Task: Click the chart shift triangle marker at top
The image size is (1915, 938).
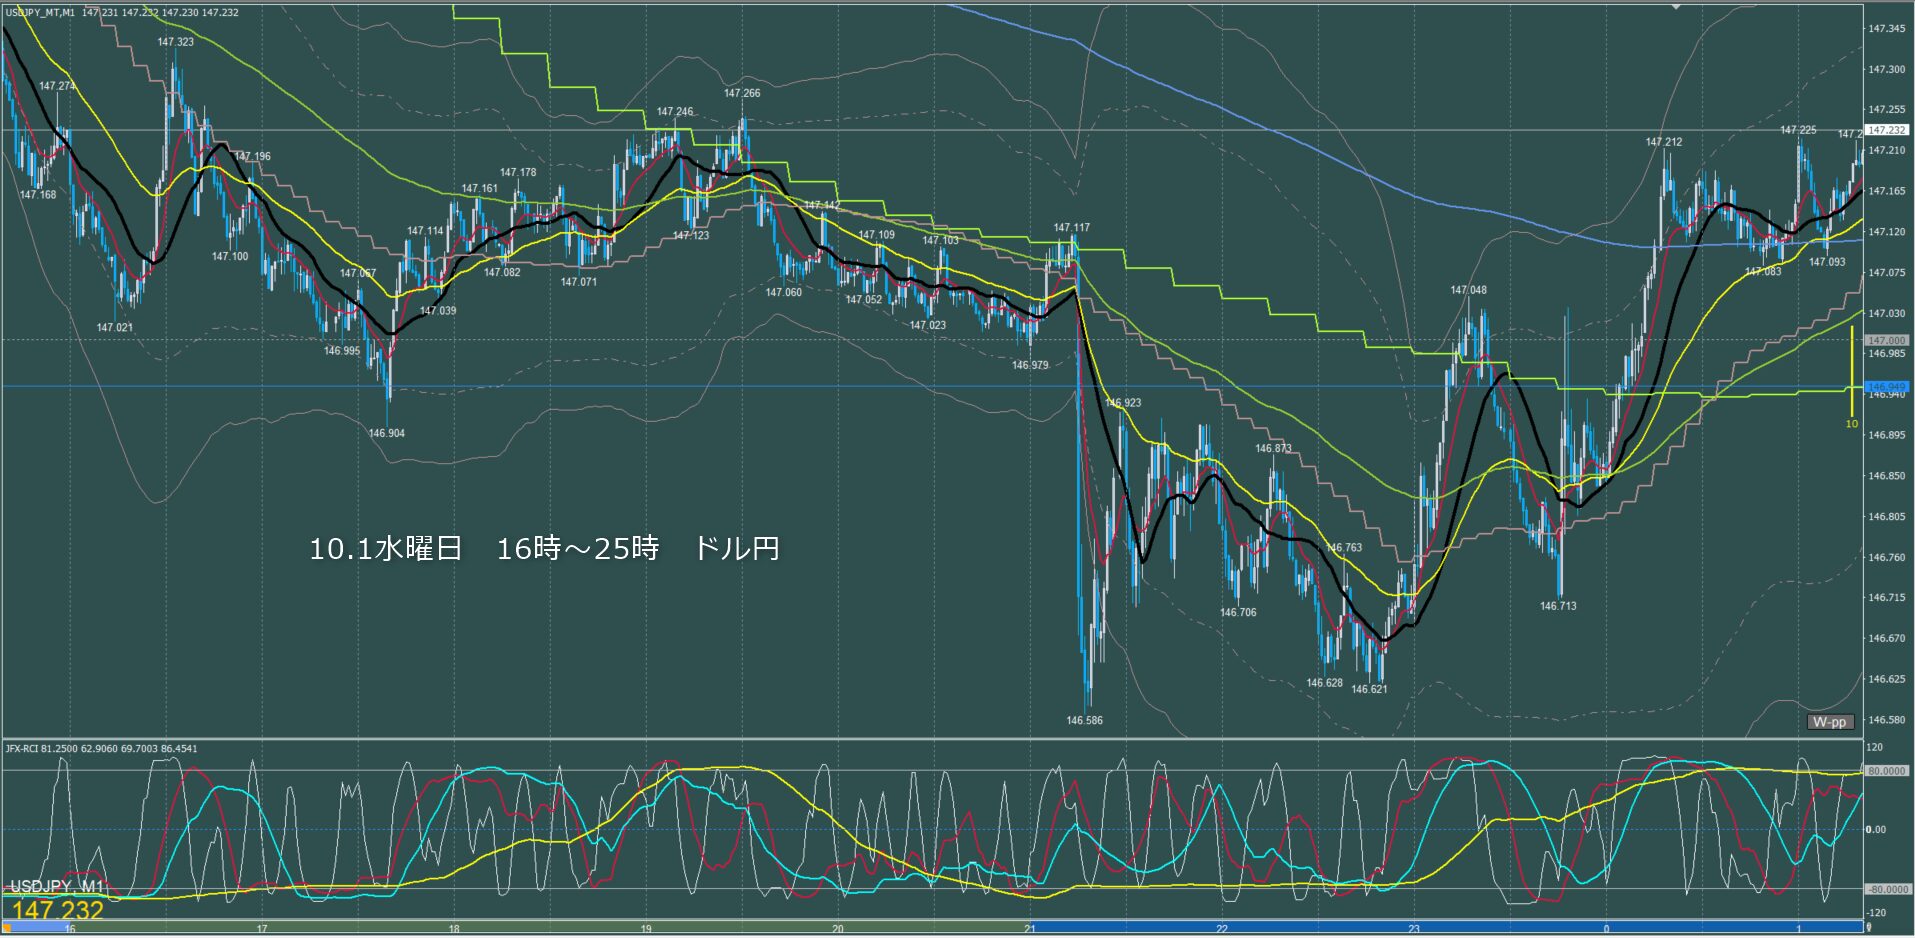Action: (x=1677, y=7)
